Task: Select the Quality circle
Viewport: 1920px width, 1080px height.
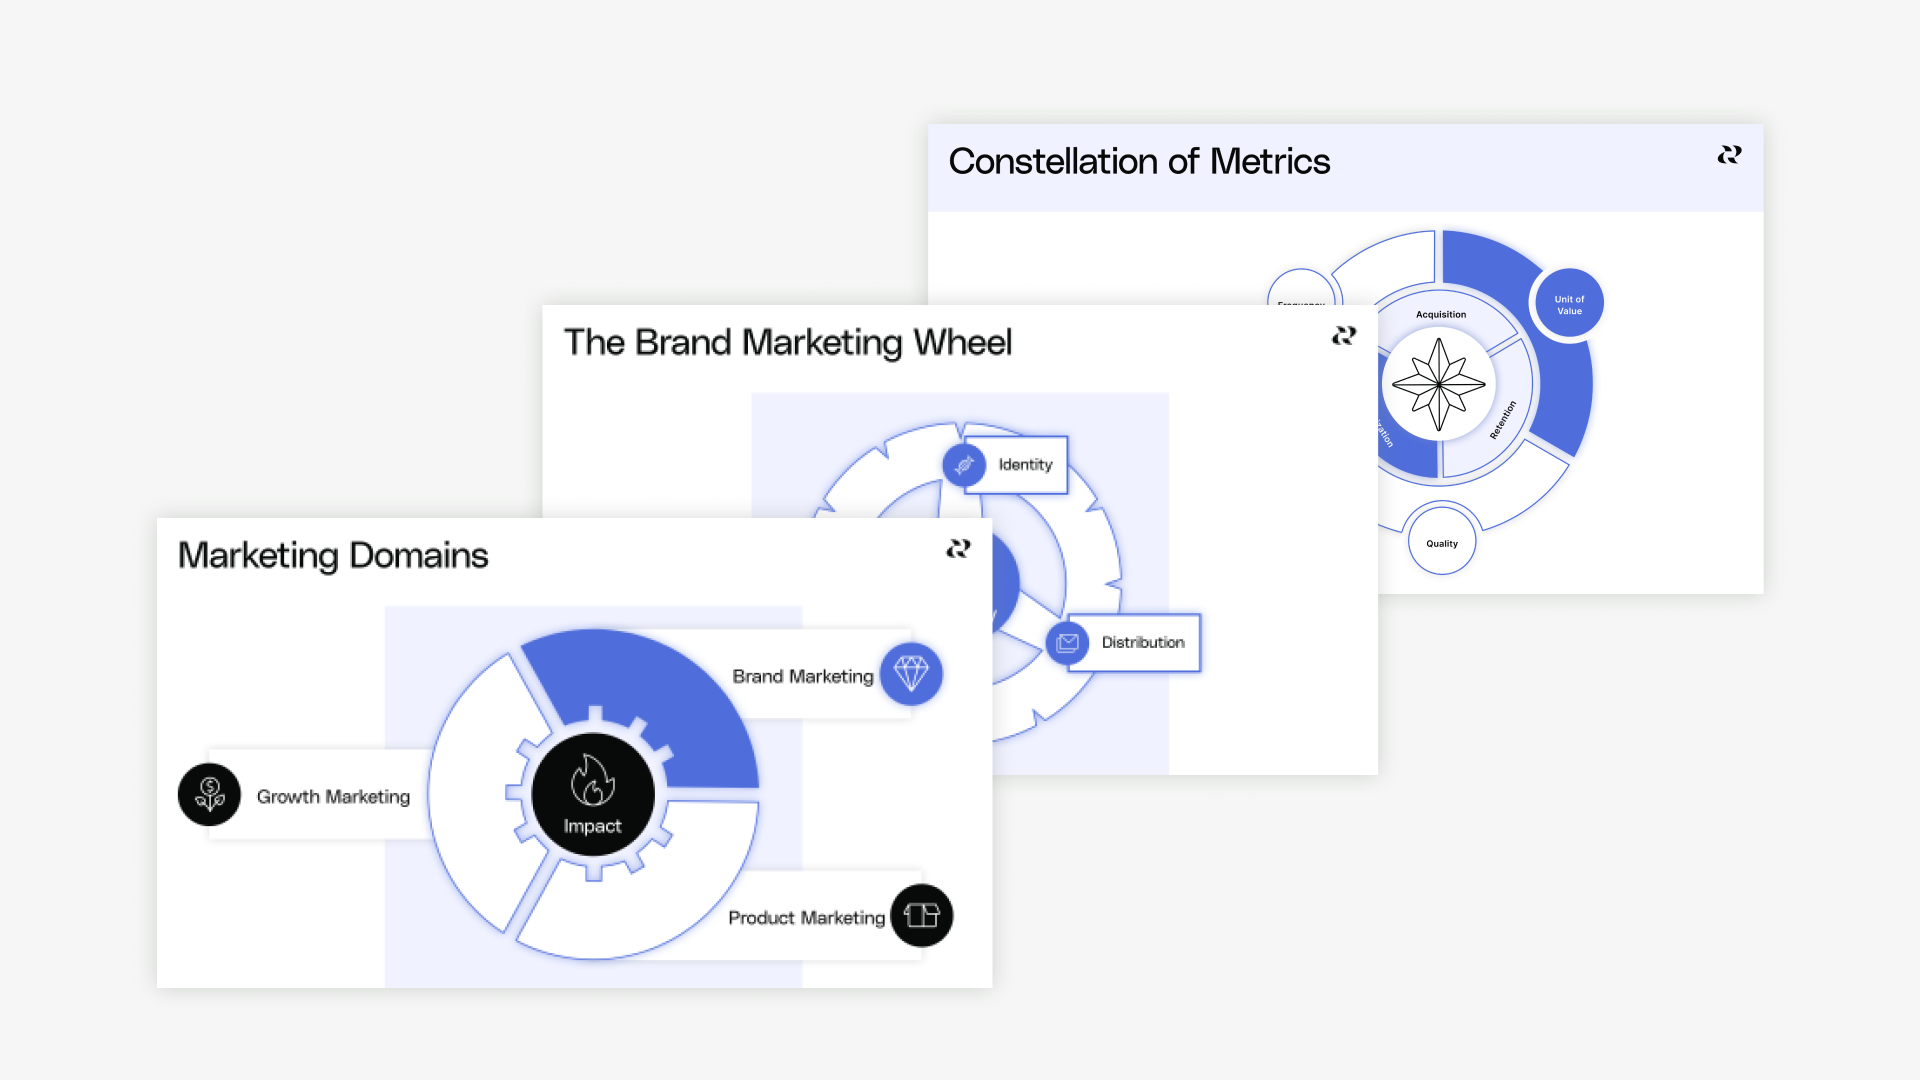Action: pos(1442,541)
